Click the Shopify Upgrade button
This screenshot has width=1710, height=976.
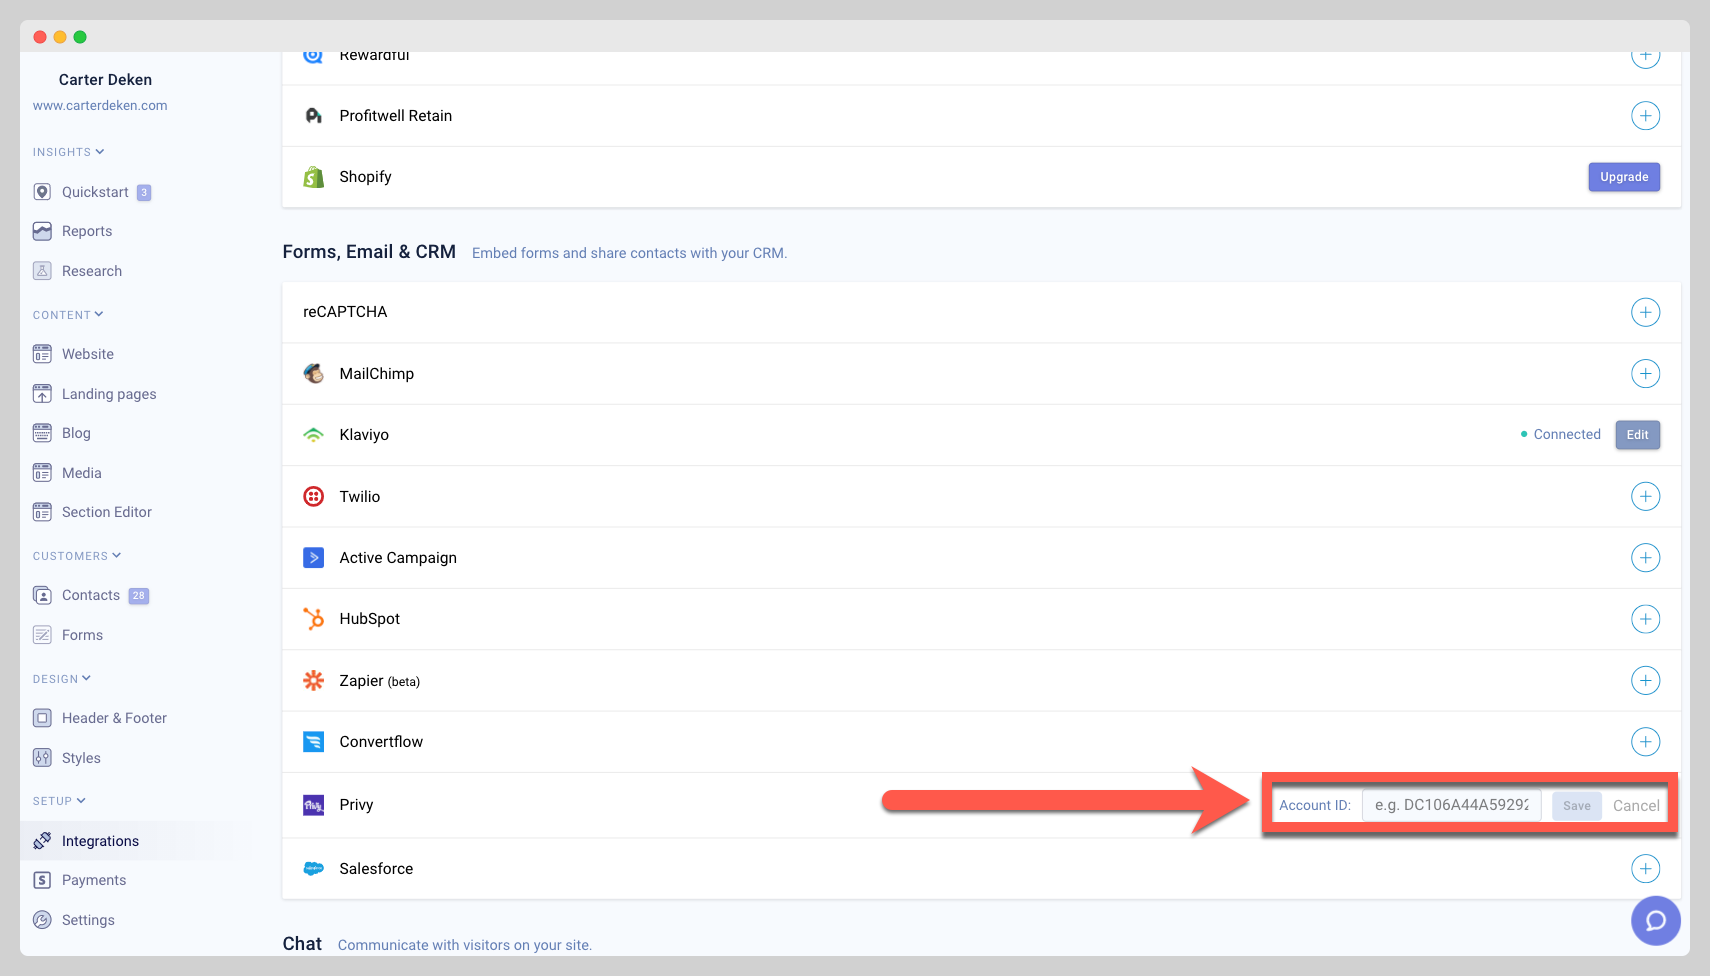pos(1623,177)
